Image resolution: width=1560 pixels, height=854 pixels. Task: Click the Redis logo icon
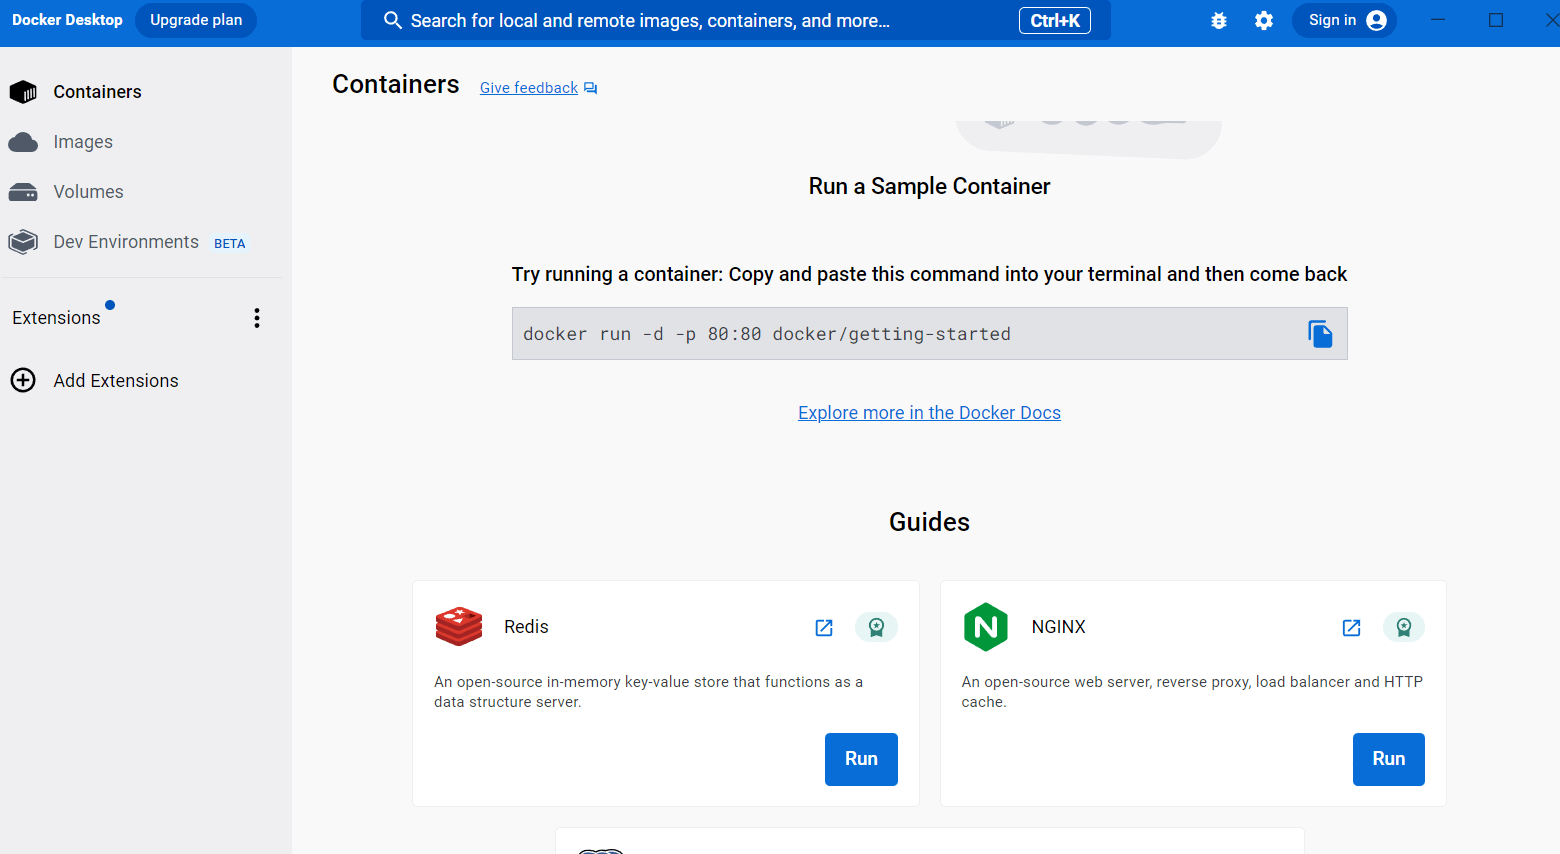(x=459, y=627)
